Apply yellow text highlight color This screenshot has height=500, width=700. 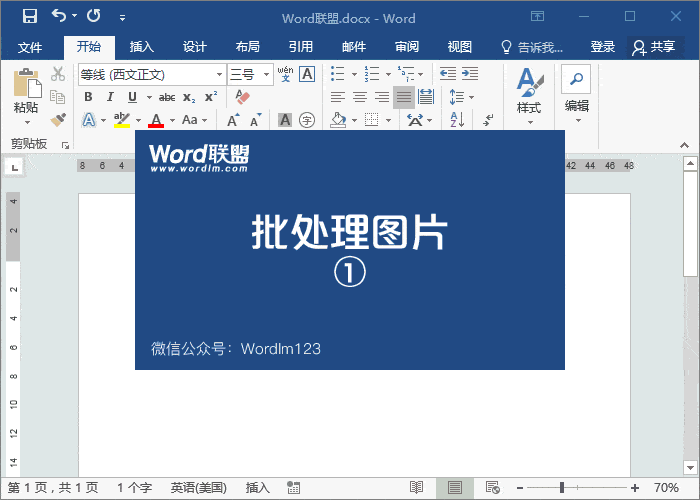tap(122, 120)
